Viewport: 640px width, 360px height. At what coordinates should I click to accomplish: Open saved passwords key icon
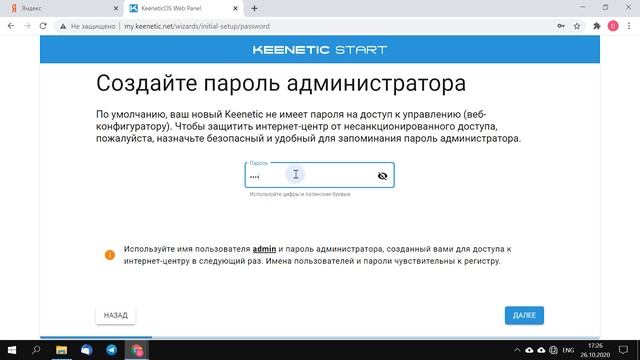click(x=561, y=26)
